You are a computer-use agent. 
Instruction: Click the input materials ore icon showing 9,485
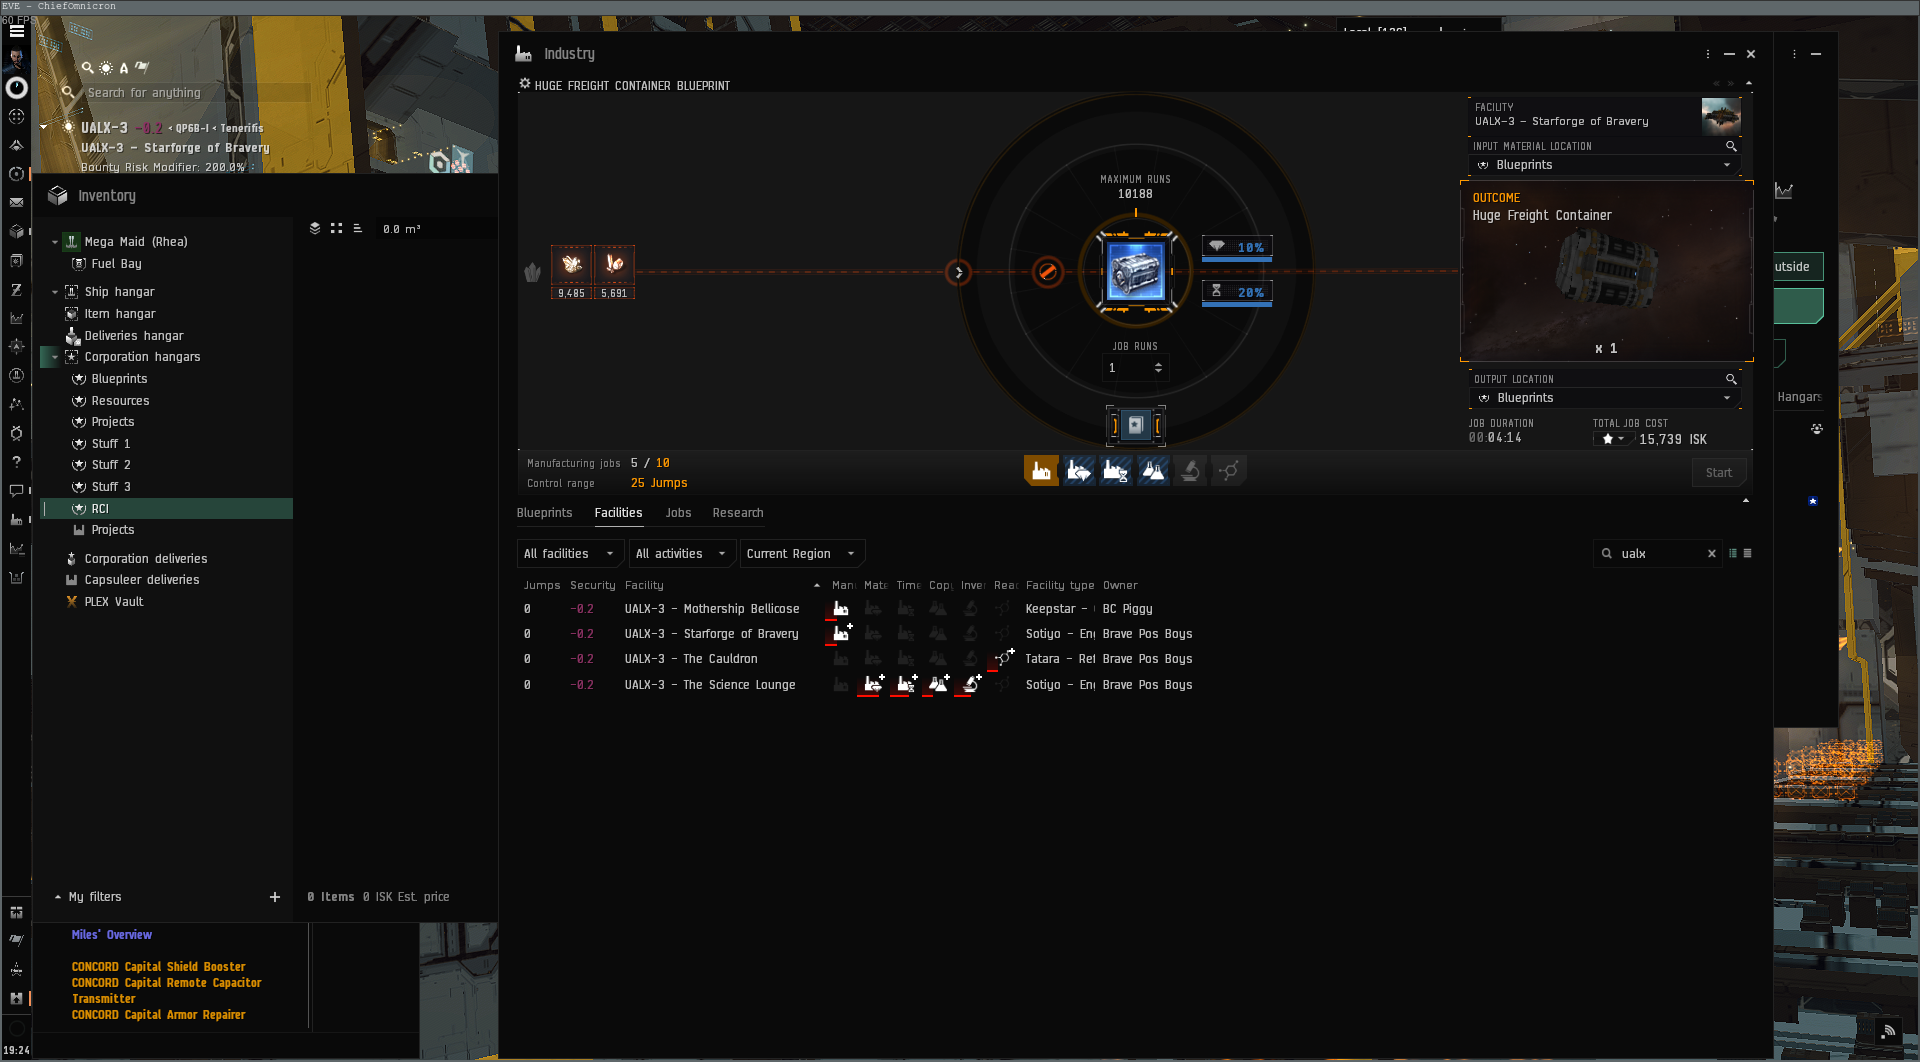572,265
